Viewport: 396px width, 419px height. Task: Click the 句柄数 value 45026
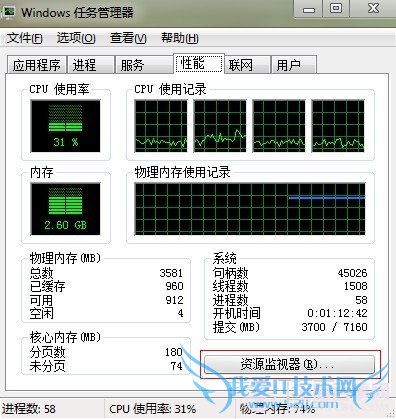pos(352,273)
